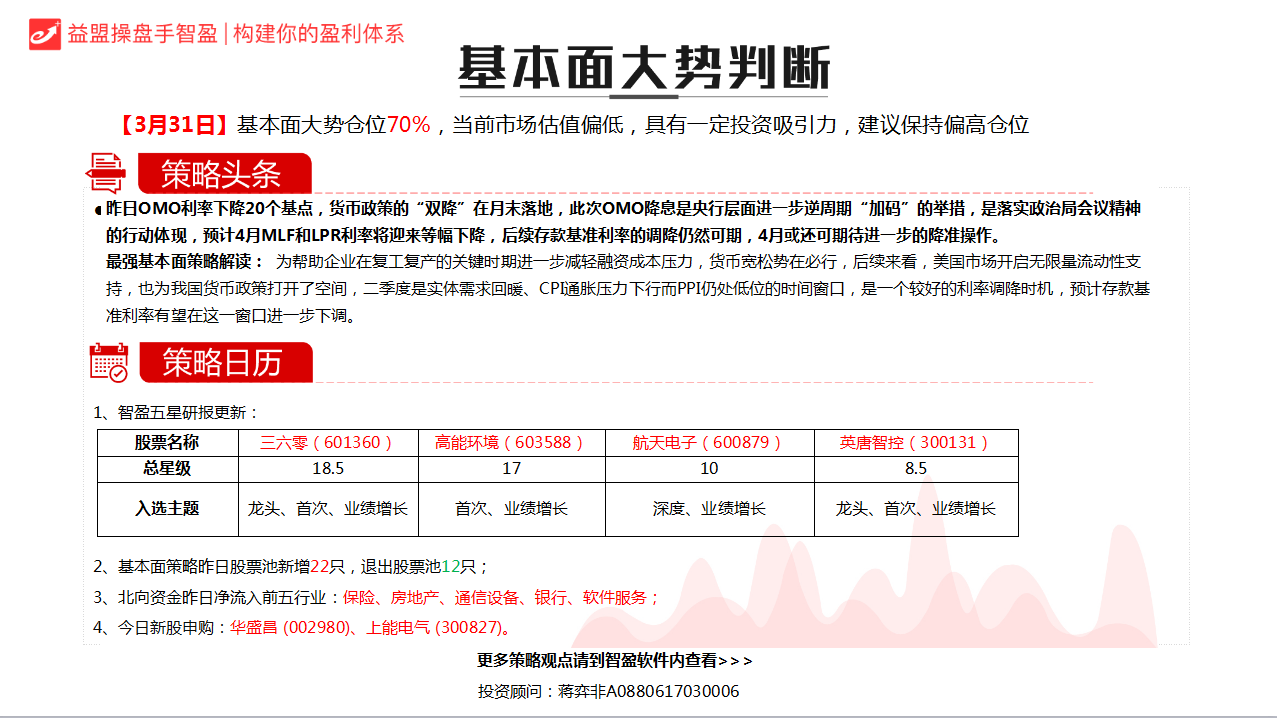1277x718 pixels.
Task: Click the 策略日历 calendar icon
Action: (x=109, y=362)
